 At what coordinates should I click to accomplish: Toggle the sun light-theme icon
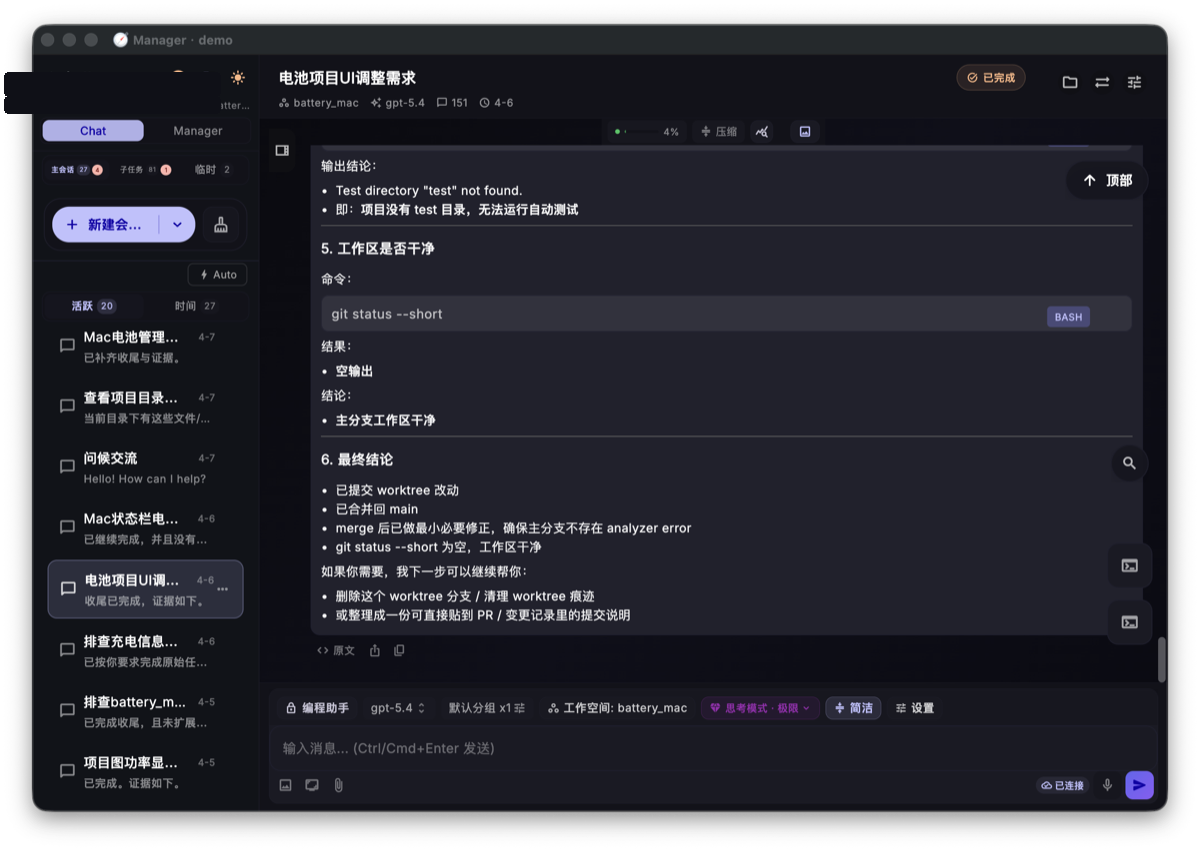(238, 78)
